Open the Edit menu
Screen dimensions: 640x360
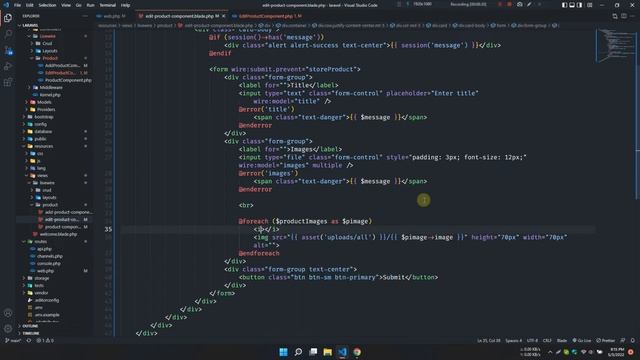(30, 5)
